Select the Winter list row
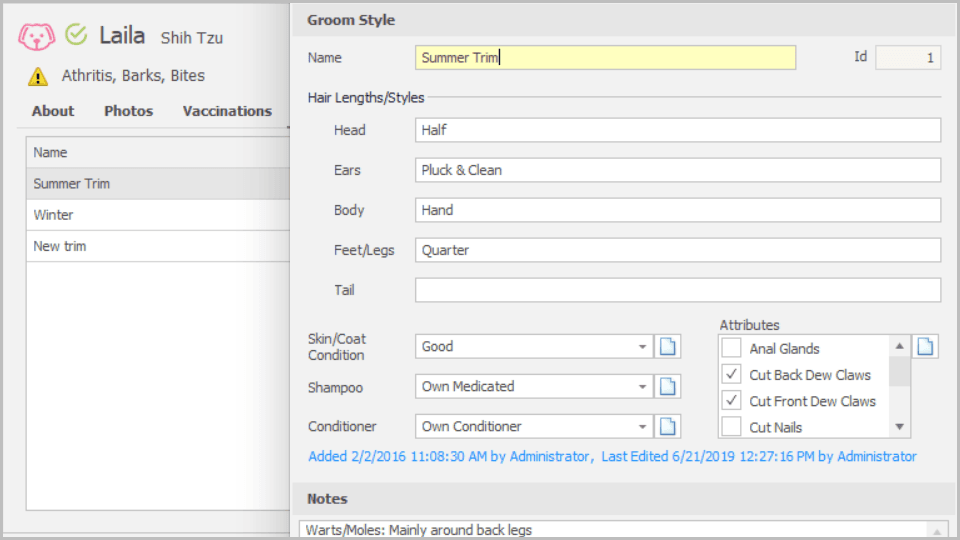 point(158,215)
